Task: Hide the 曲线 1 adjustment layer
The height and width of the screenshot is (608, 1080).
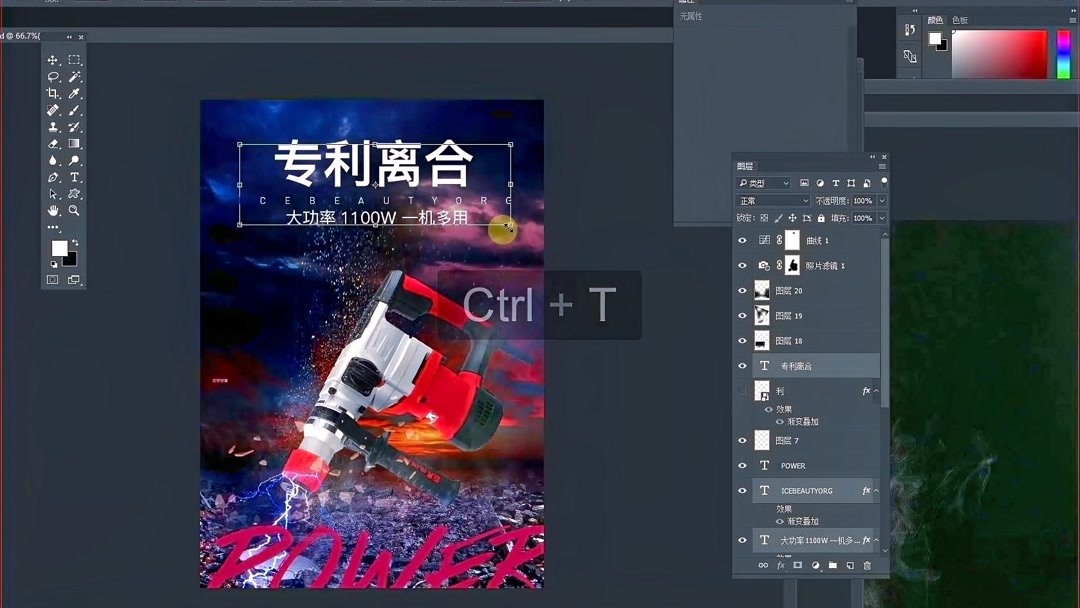Action: click(x=740, y=239)
